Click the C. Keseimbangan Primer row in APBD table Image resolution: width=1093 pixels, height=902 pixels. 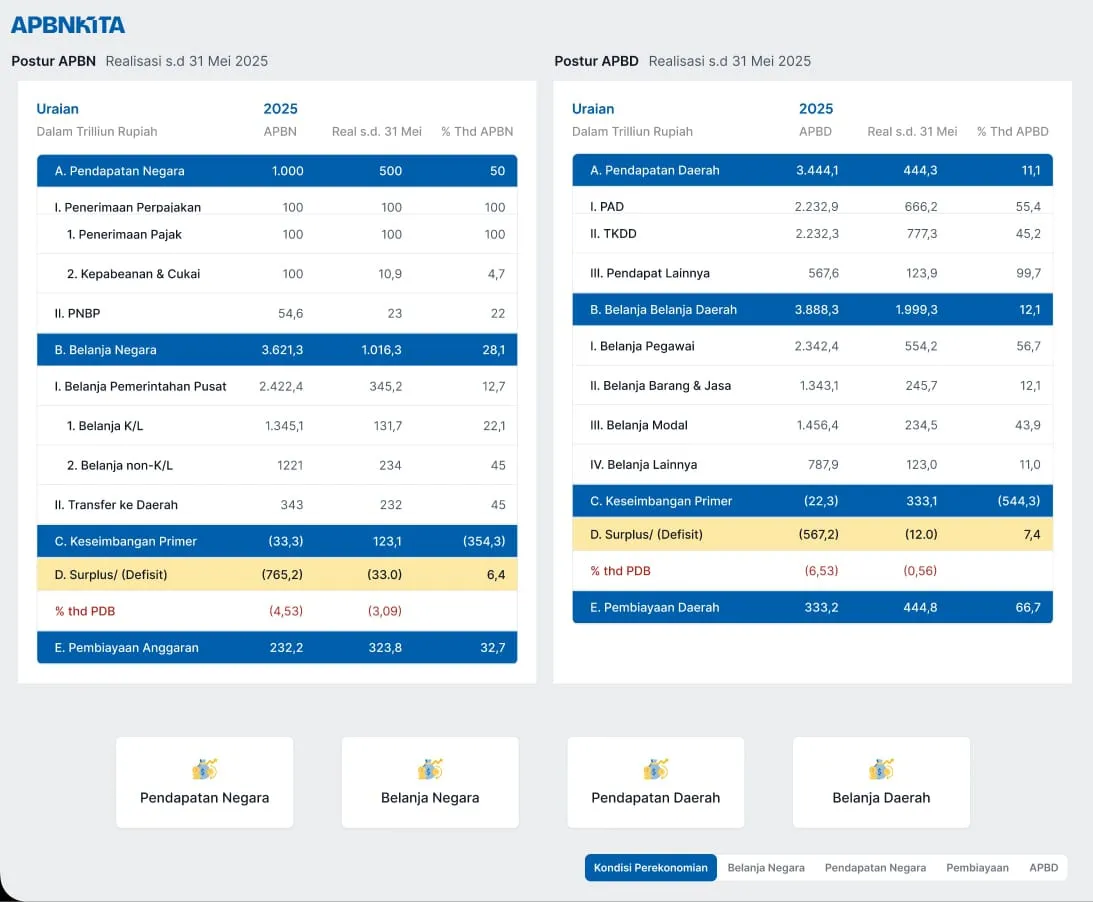click(x=812, y=500)
